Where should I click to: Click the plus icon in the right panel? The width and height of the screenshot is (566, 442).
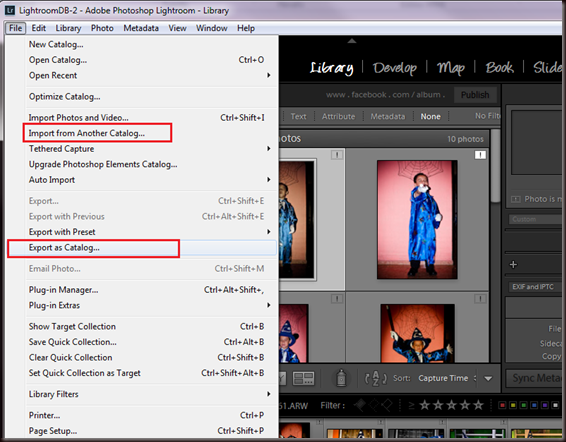coord(513,265)
